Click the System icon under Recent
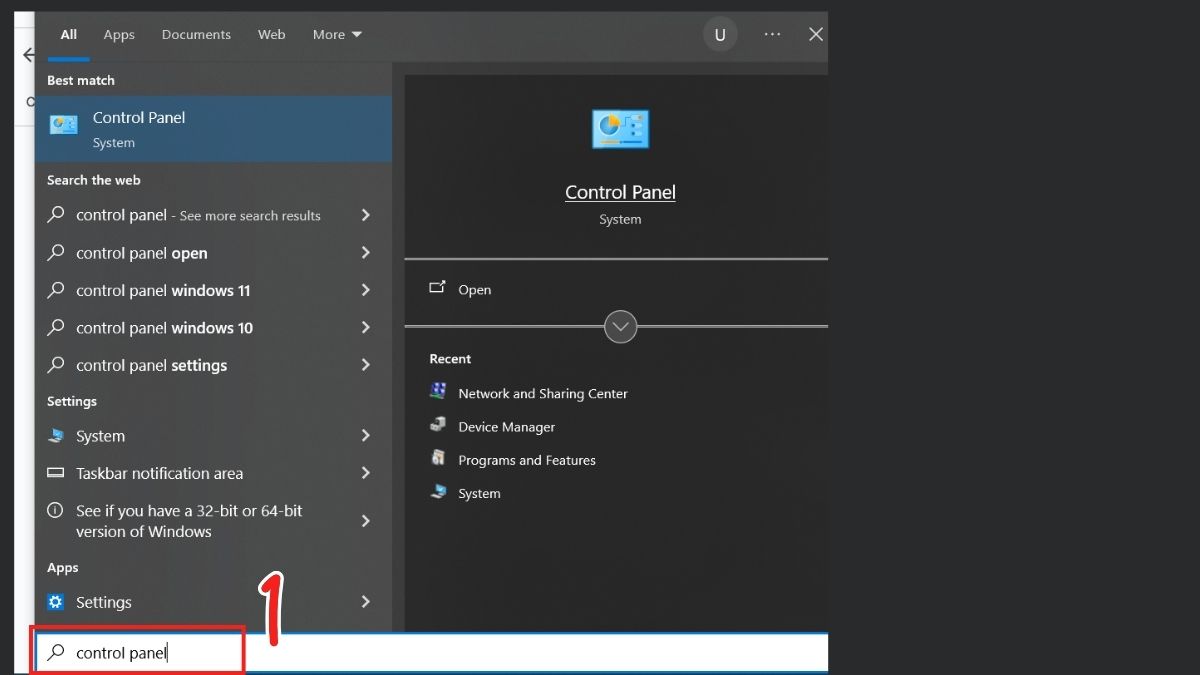 click(438, 491)
